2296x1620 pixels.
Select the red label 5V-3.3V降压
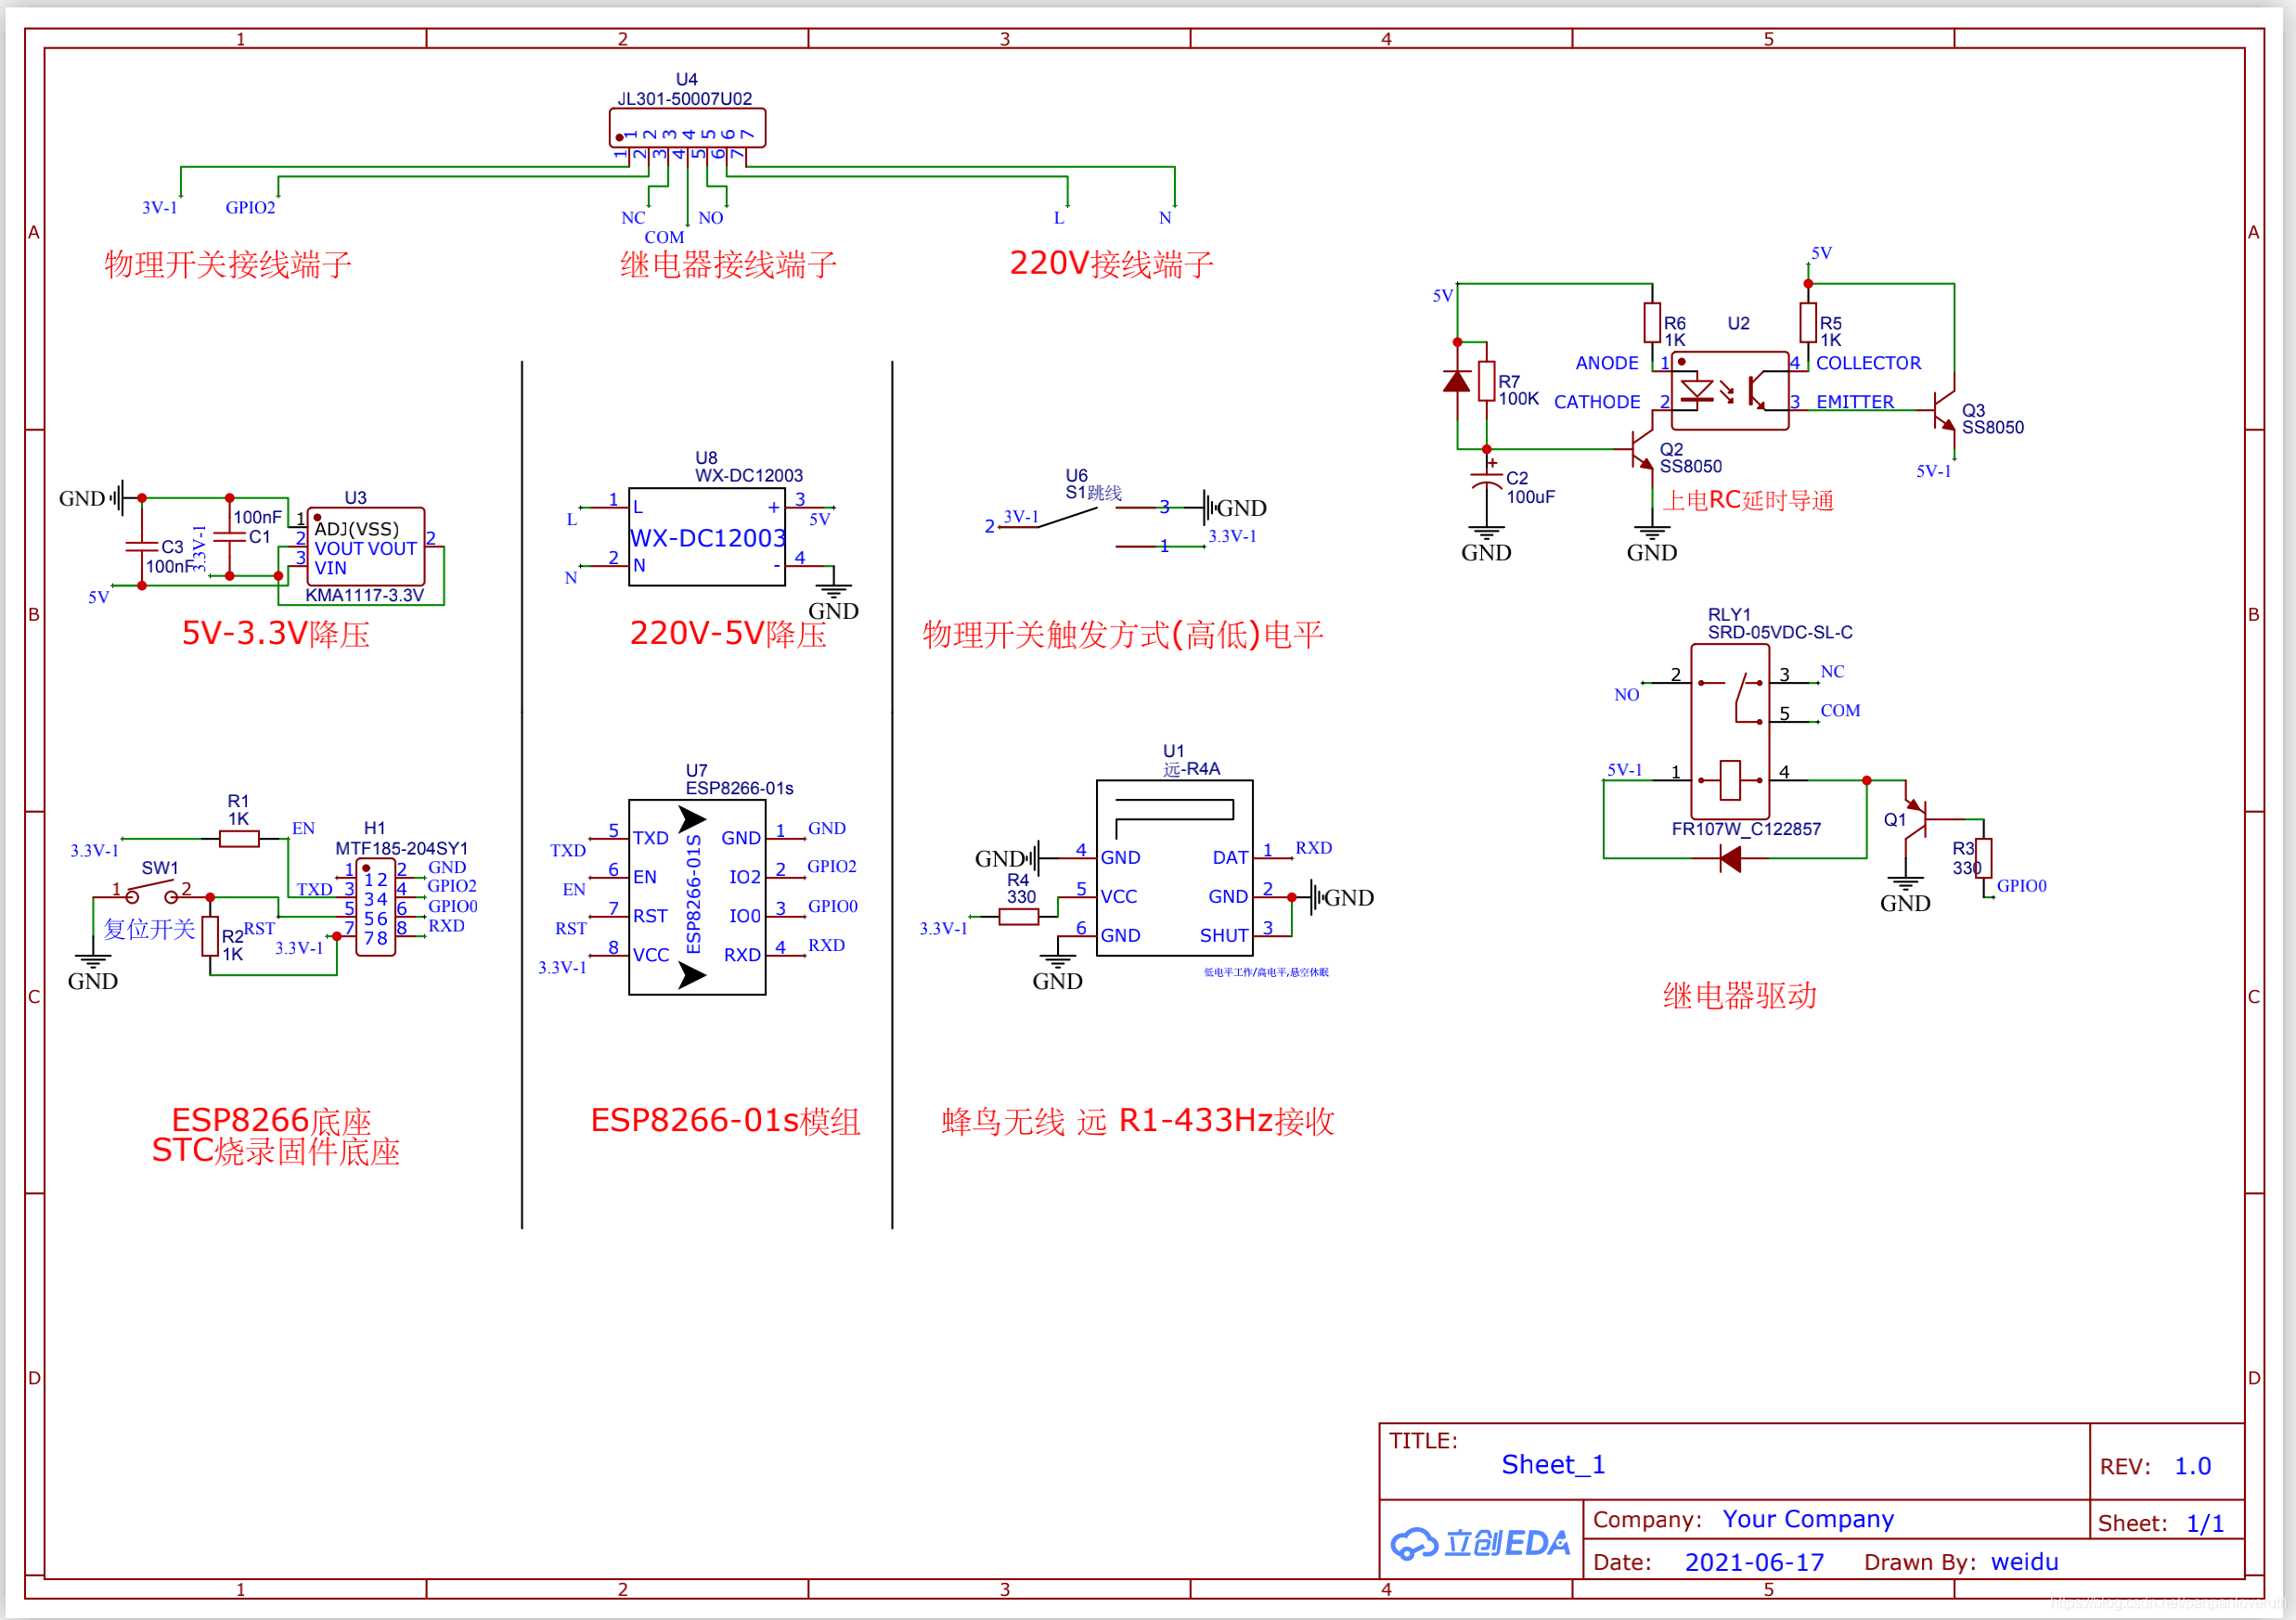point(276,634)
